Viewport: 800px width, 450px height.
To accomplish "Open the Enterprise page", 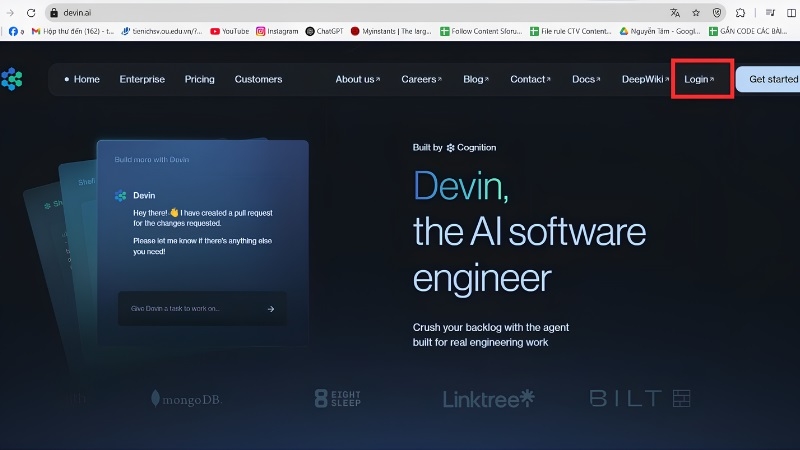I will point(142,79).
